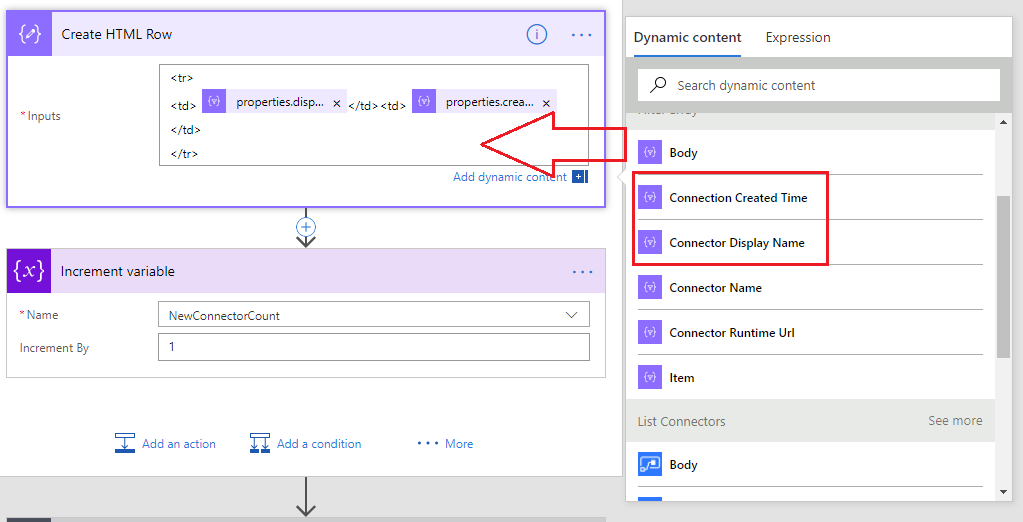The width and height of the screenshot is (1023, 522).
Task: Click the info icon on Create HTML Row
Action: coord(537,34)
